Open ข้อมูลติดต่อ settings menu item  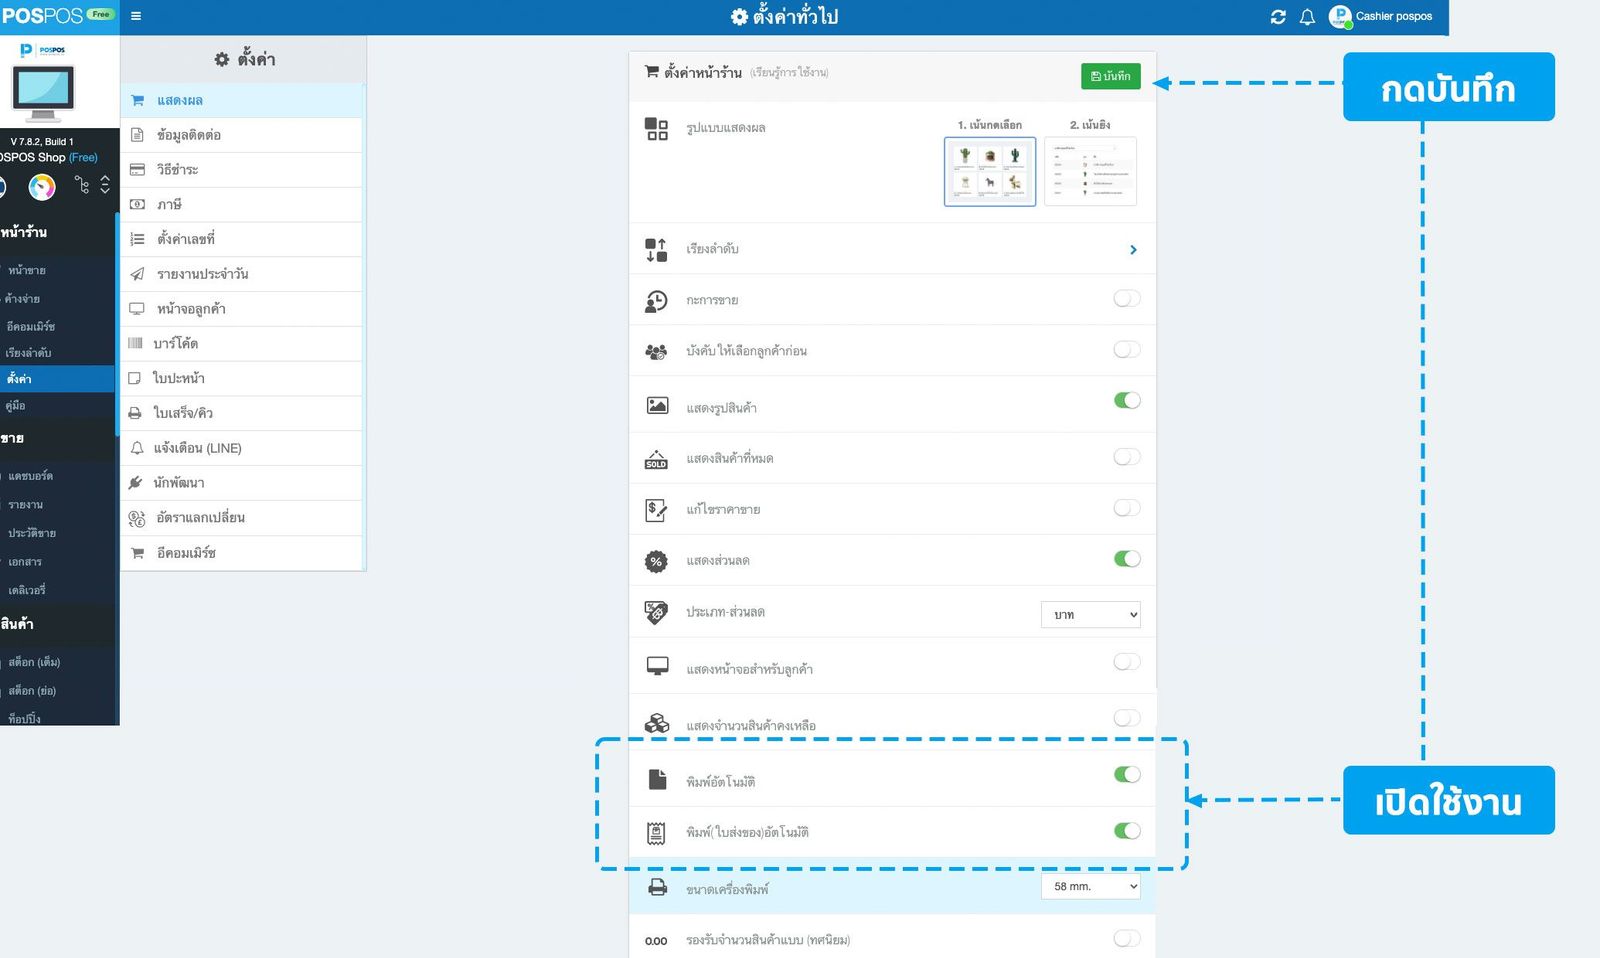tap(188, 135)
